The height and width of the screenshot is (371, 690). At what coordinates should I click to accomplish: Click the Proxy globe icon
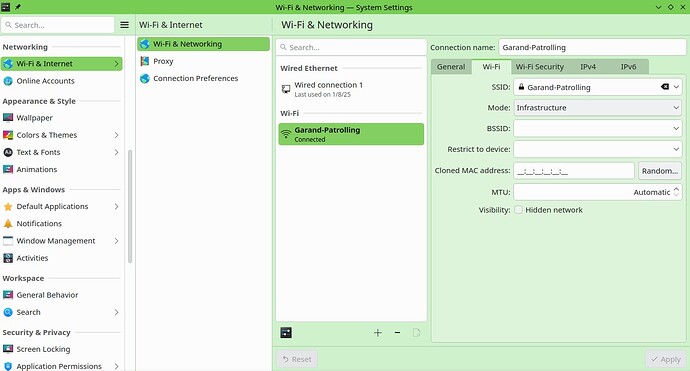(x=145, y=61)
